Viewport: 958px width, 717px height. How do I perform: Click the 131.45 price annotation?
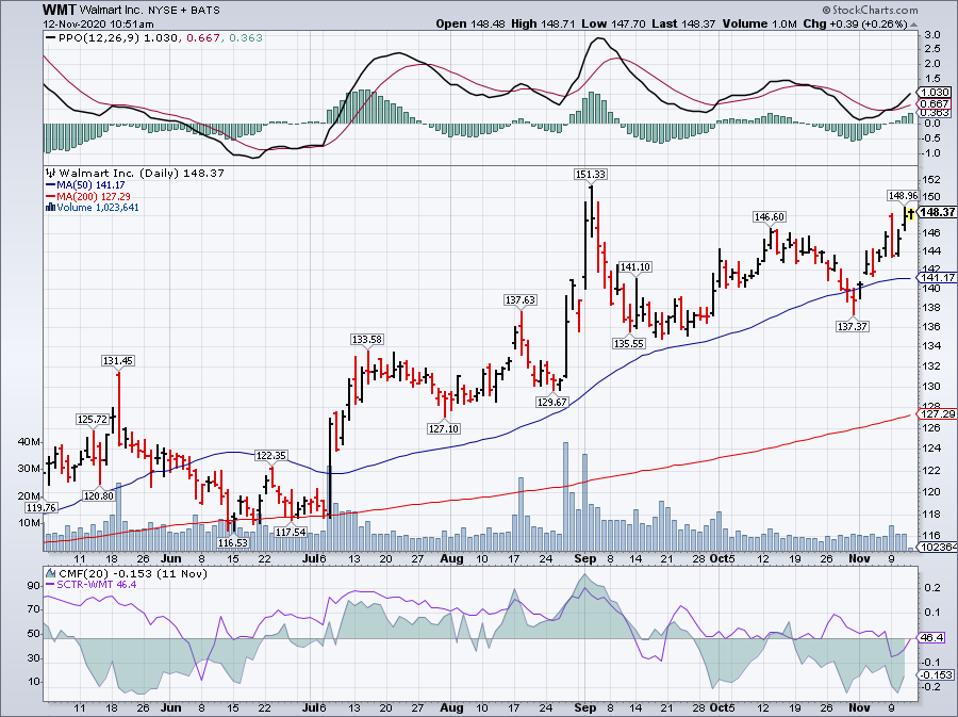[x=118, y=361]
